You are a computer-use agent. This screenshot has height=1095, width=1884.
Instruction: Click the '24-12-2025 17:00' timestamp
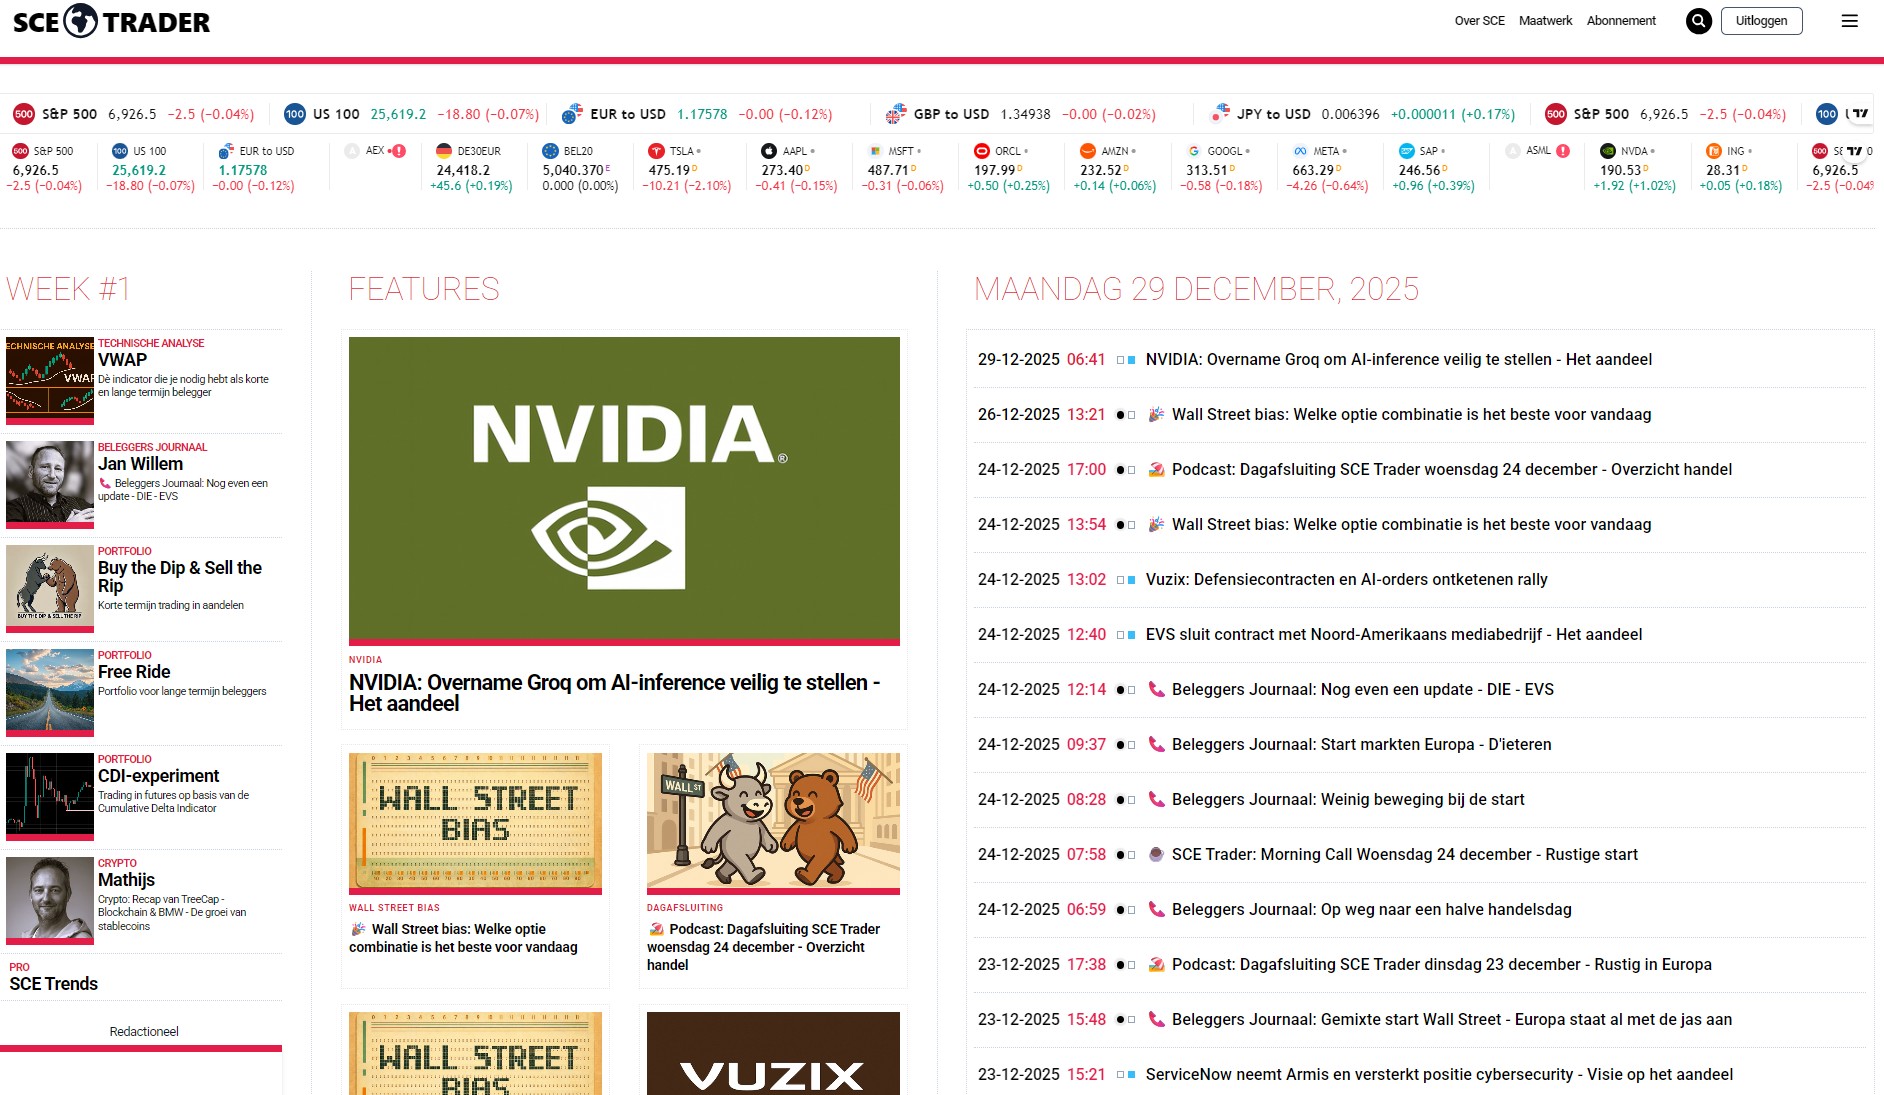(x=1041, y=469)
